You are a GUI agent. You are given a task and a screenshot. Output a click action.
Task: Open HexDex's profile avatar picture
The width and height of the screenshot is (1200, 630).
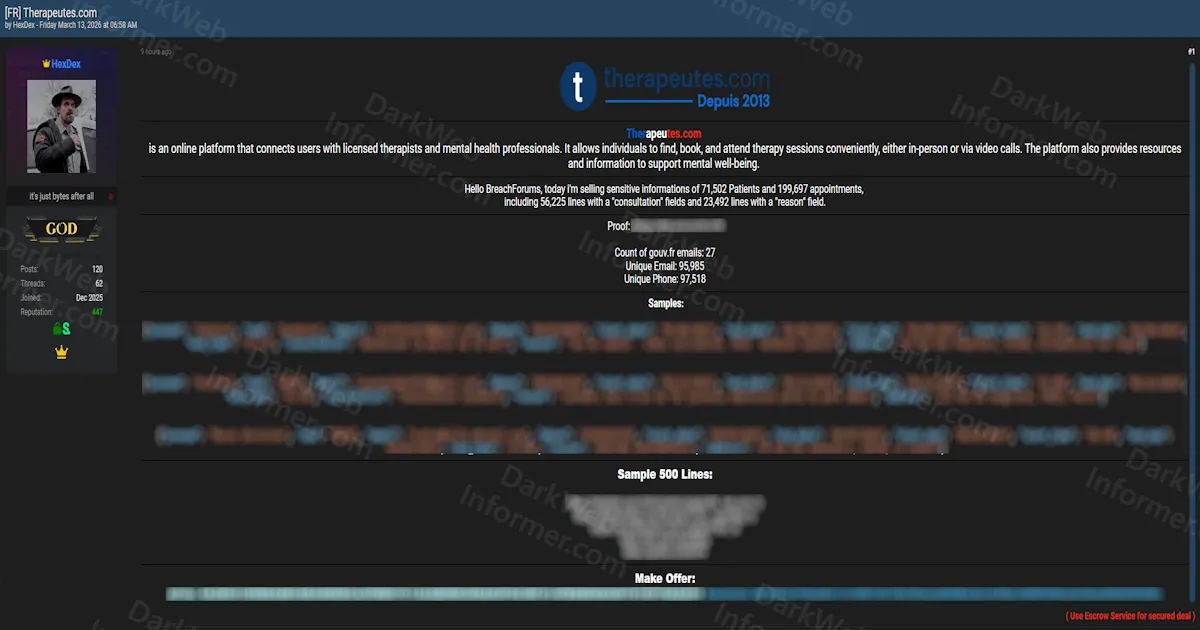click(62, 124)
